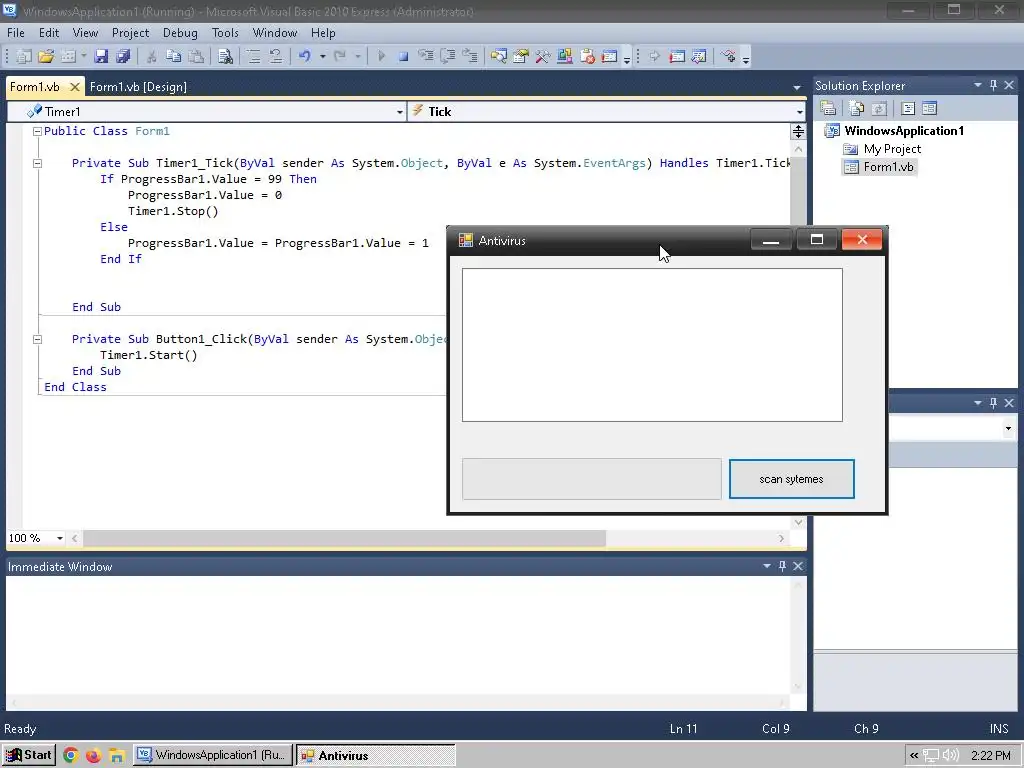The height and width of the screenshot is (768, 1024).
Task: Close the Form1.vb code tab
Action: coord(74,87)
